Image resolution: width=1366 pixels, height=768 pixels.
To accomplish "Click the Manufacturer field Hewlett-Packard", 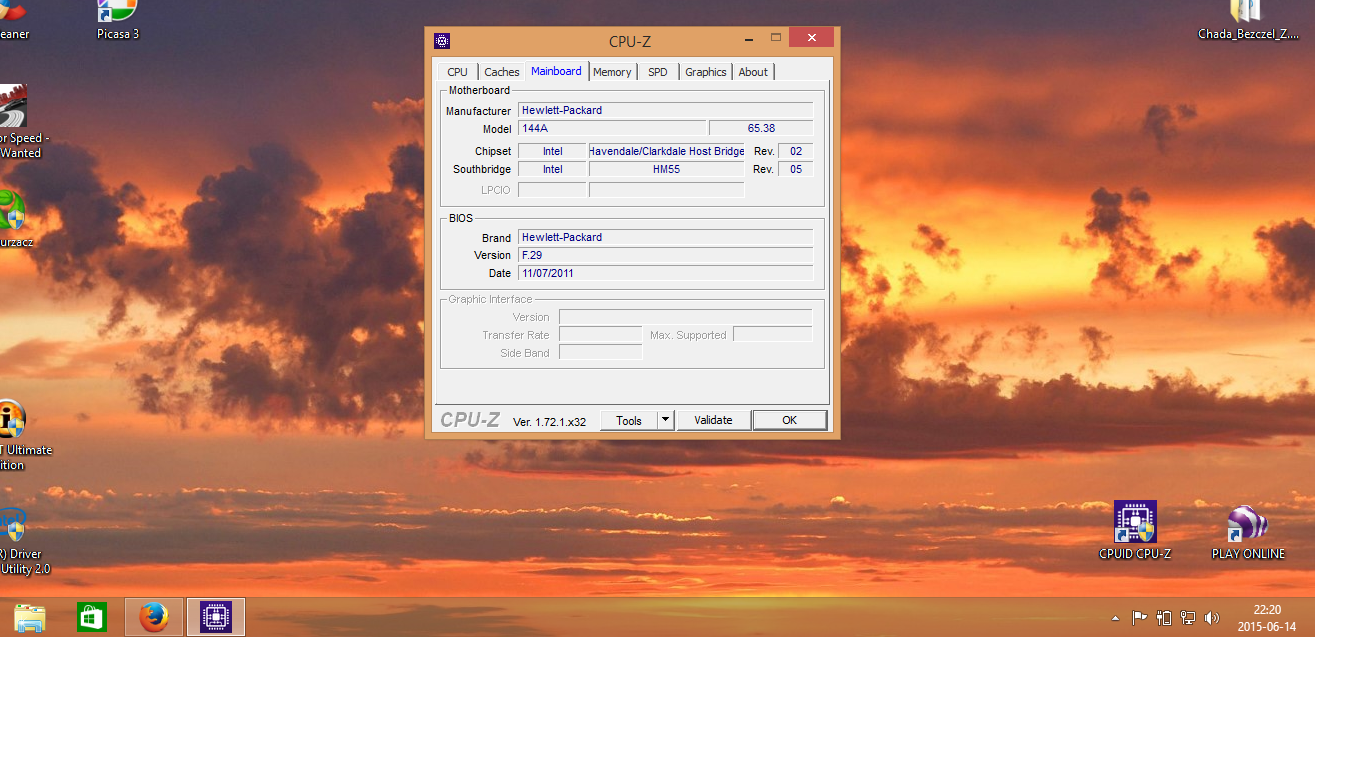I will point(665,110).
